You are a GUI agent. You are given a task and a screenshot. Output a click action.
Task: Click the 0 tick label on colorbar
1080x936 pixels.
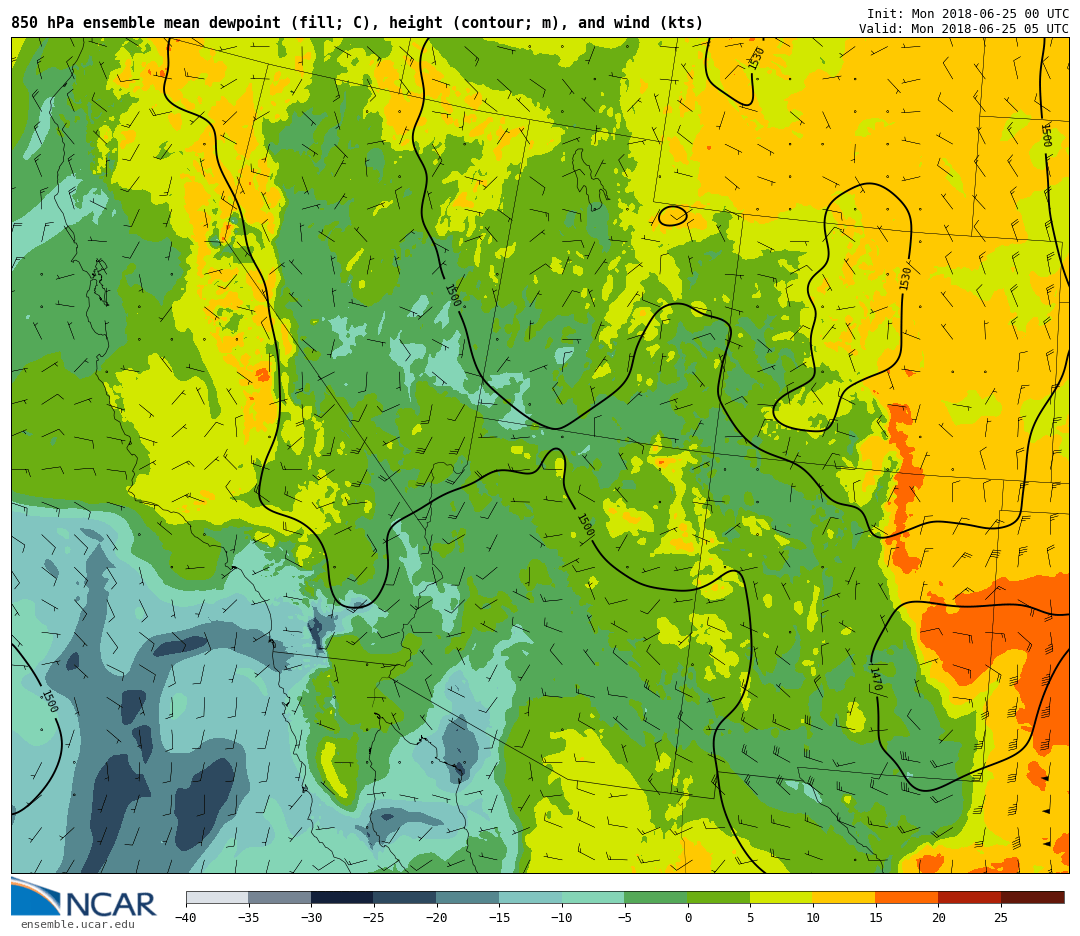click(x=687, y=918)
